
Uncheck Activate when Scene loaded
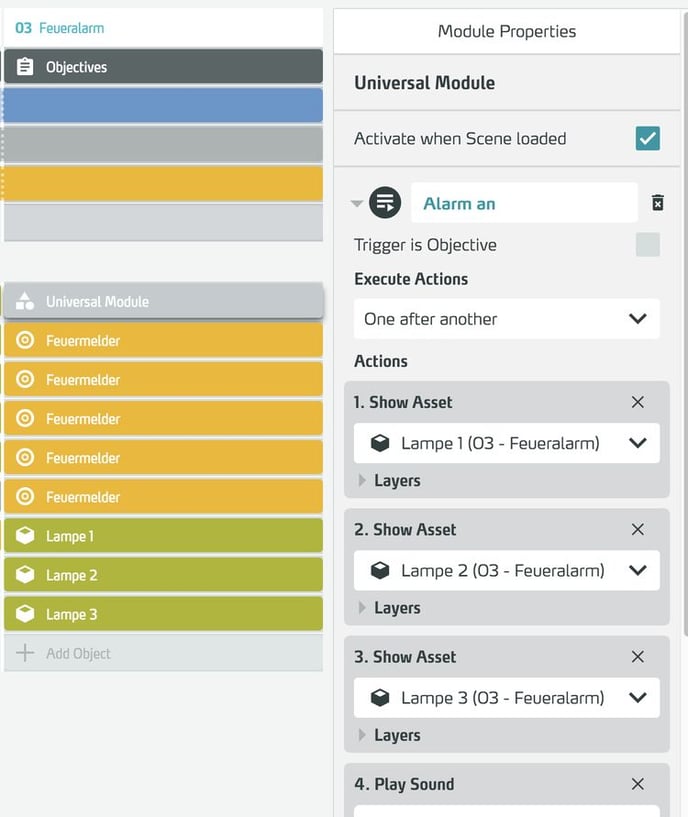(x=647, y=139)
